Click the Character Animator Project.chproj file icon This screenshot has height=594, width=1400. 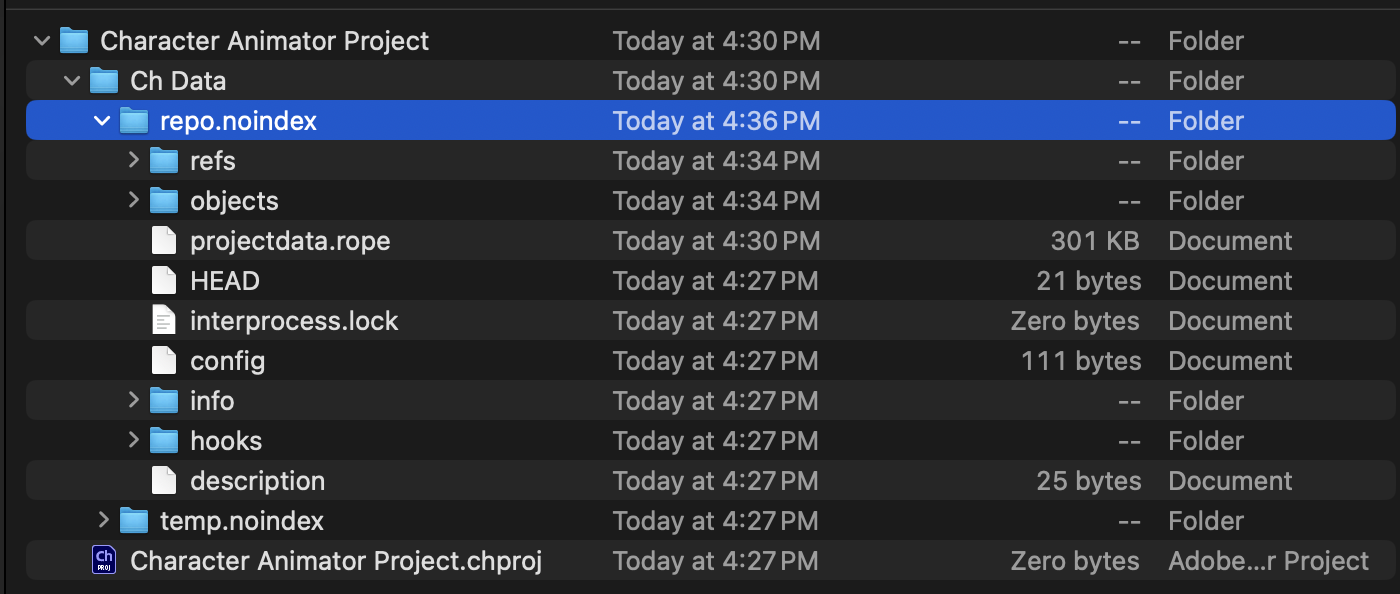(103, 561)
